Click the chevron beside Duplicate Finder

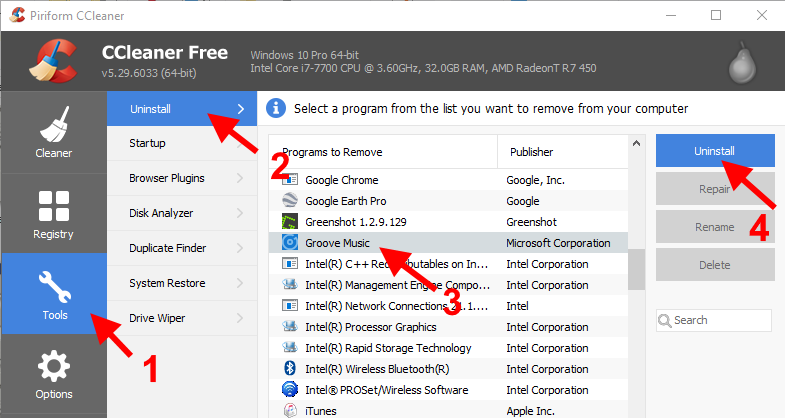[x=240, y=248]
